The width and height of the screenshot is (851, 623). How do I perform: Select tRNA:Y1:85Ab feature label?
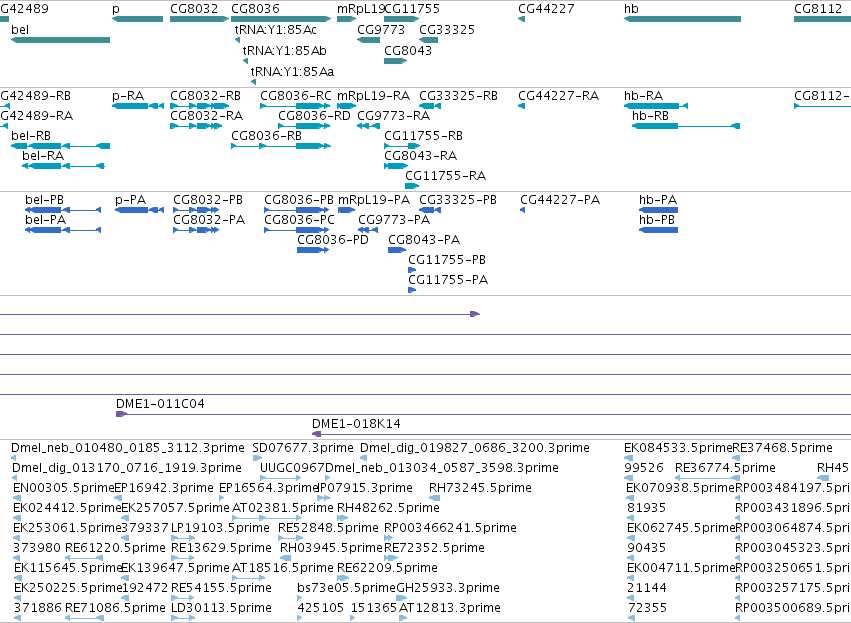coord(284,50)
